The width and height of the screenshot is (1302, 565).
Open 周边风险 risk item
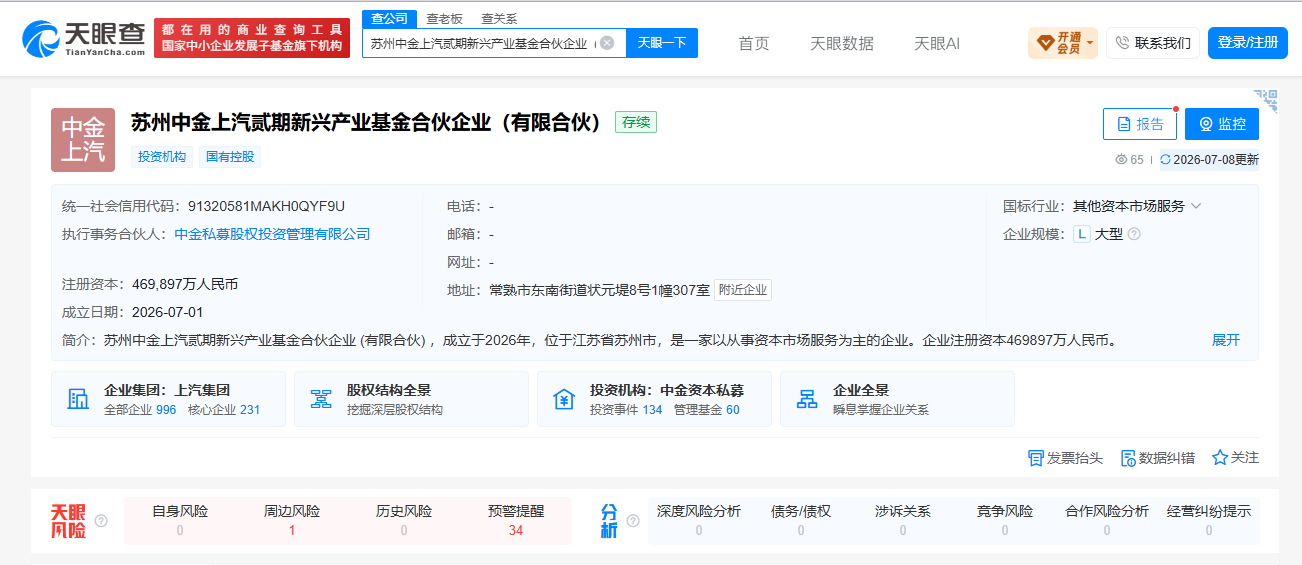click(292, 520)
